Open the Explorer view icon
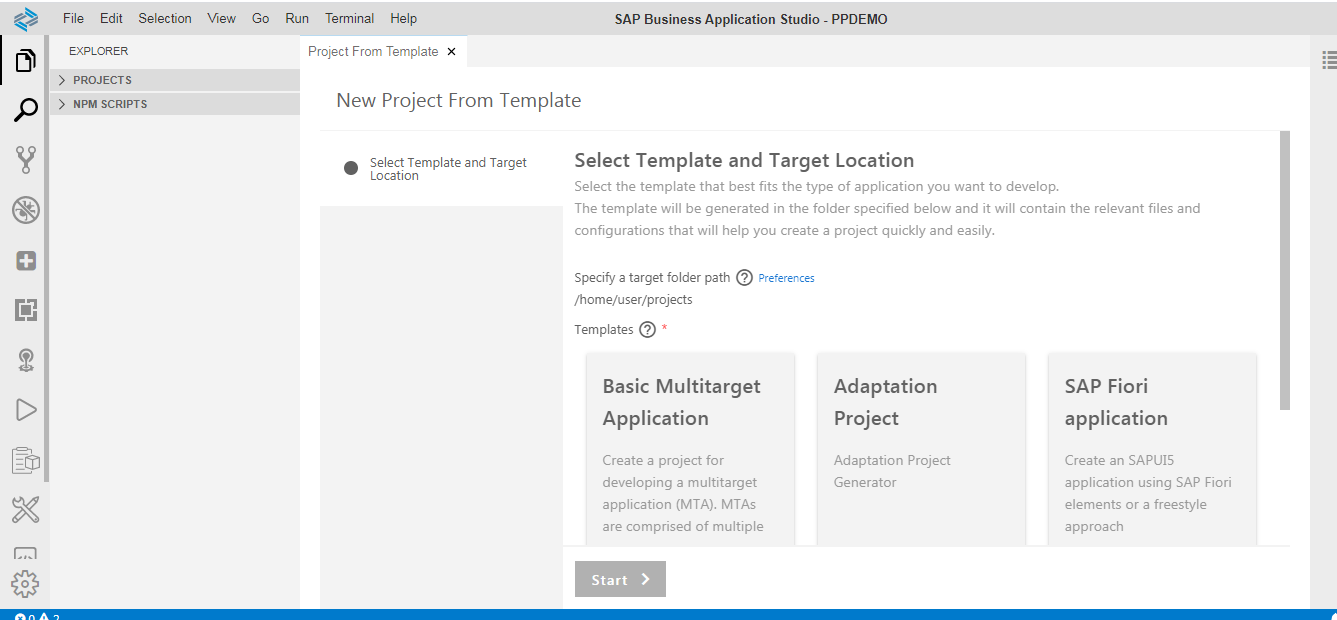Viewport: 1337px width, 620px height. (x=25, y=61)
